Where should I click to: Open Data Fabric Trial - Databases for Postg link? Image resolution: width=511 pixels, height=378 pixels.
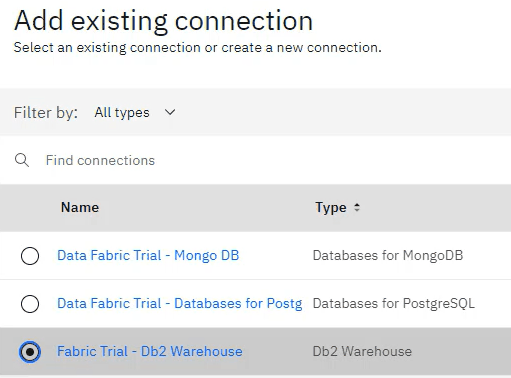click(x=179, y=304)
